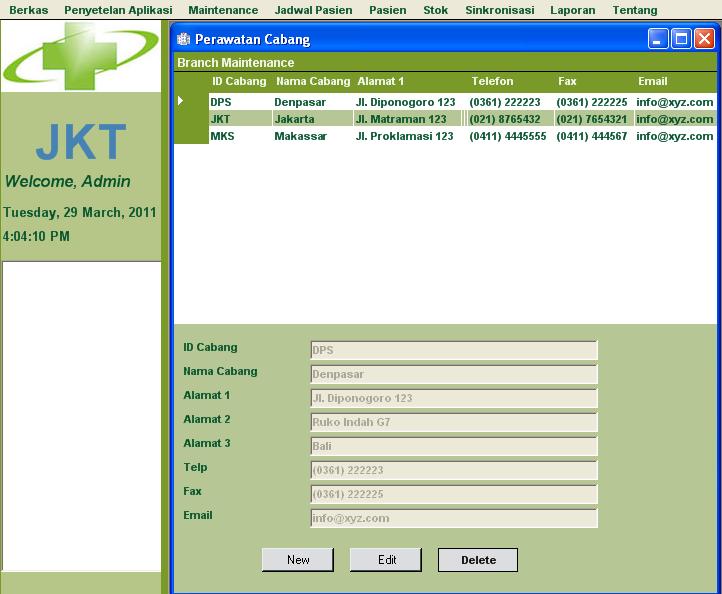Click the Fax column header

567,82
